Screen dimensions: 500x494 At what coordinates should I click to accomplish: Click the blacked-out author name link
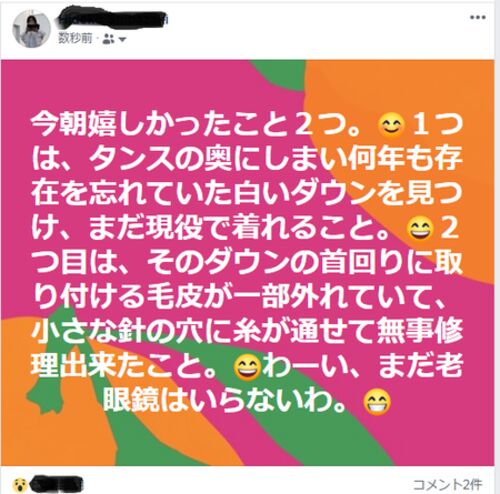pyautogui.click(x=112, y=19)
